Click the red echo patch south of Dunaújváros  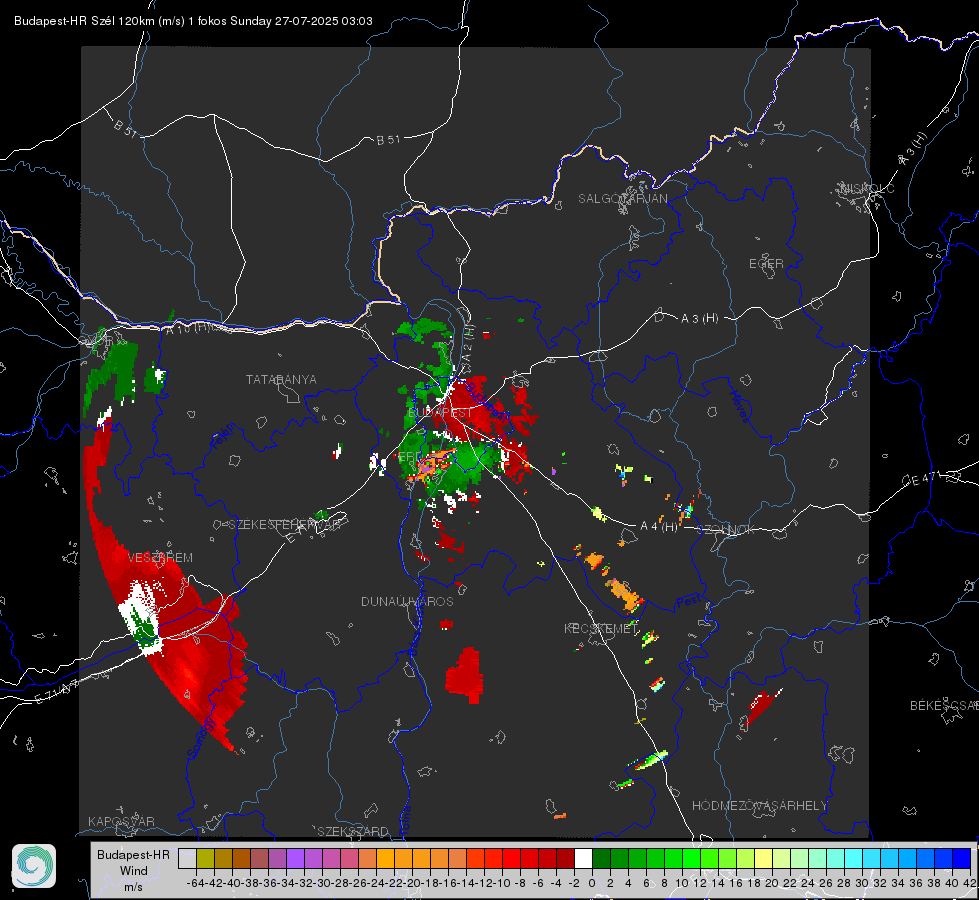click(x=465, y=676)
